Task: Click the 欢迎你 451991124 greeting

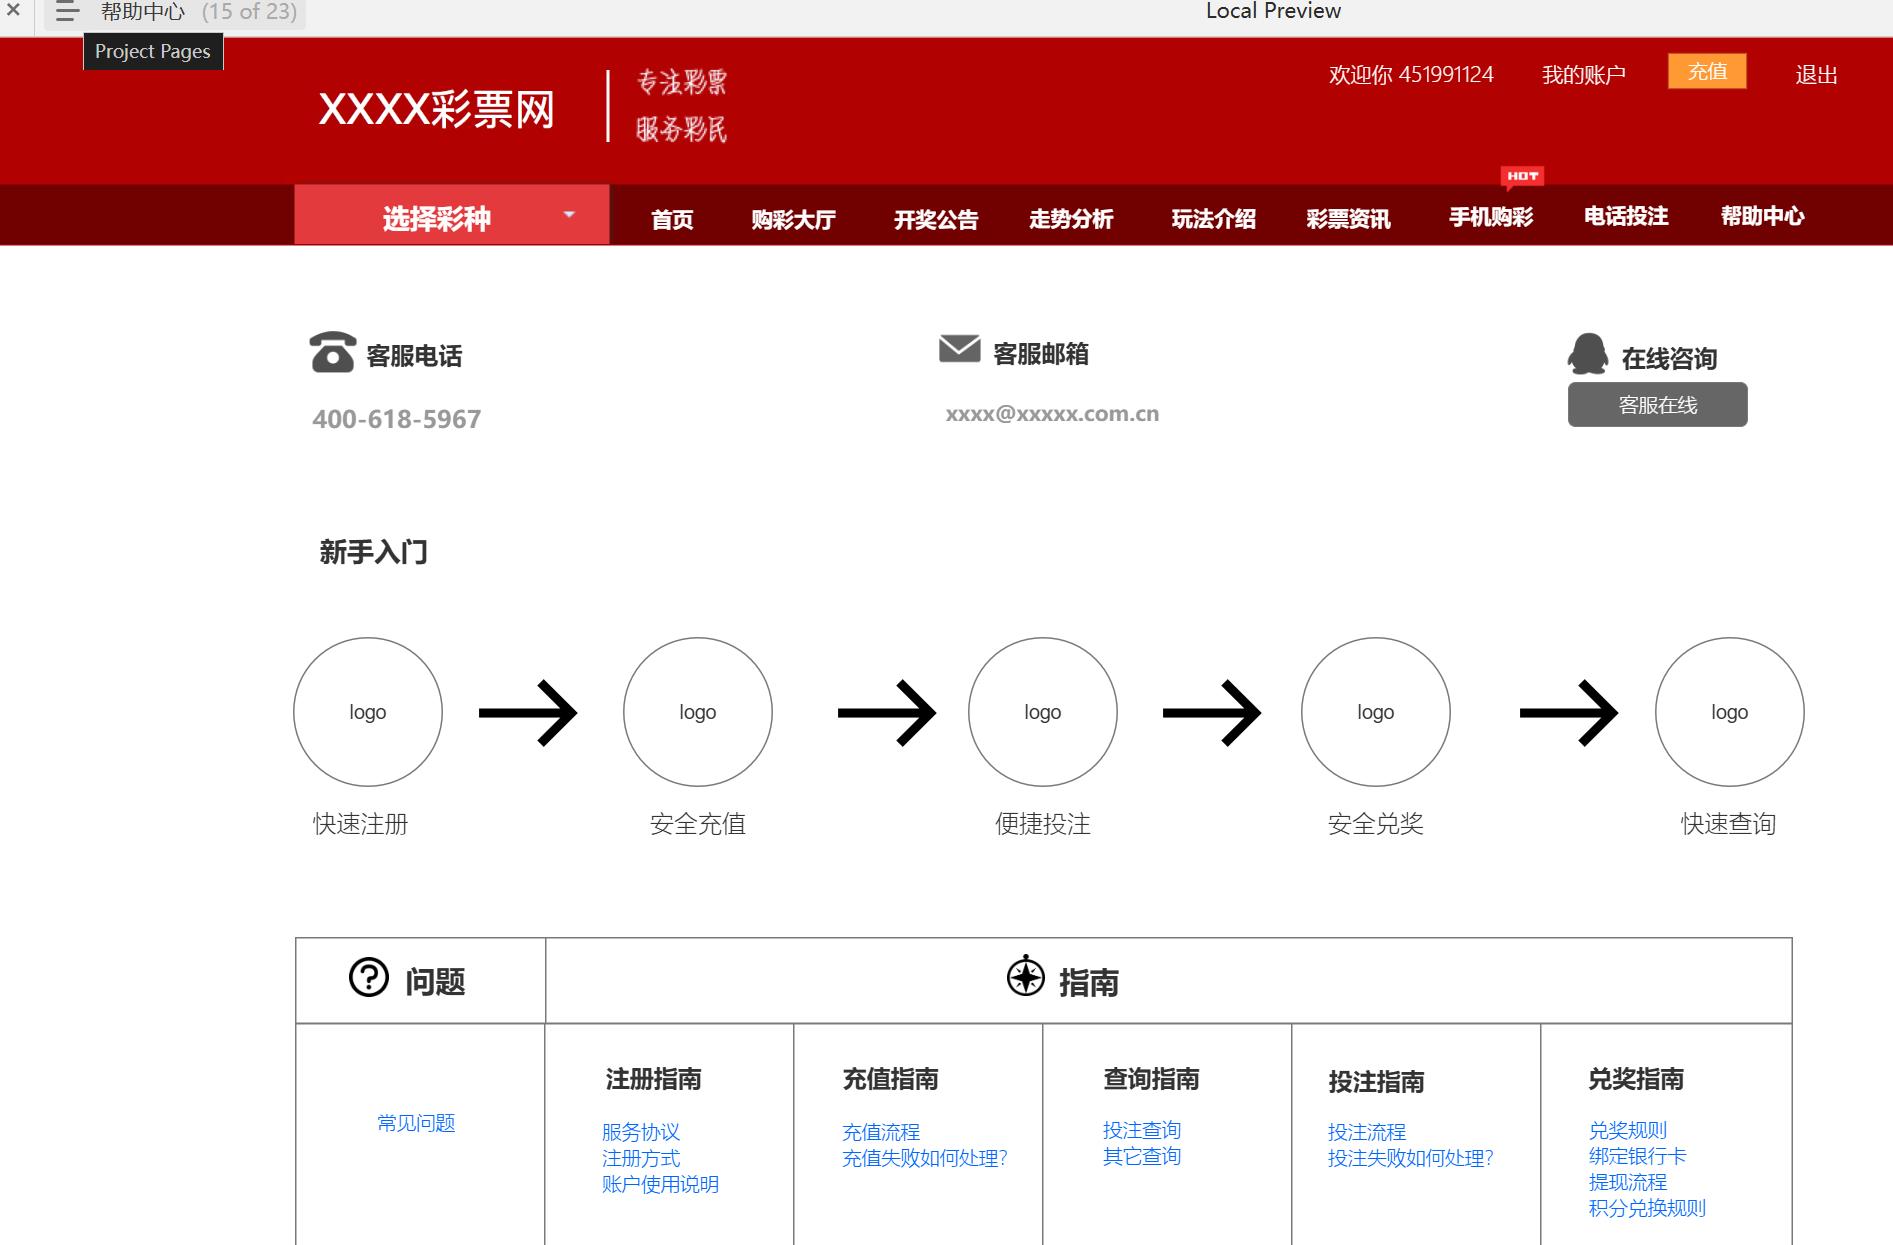Action: point(1411,75)
